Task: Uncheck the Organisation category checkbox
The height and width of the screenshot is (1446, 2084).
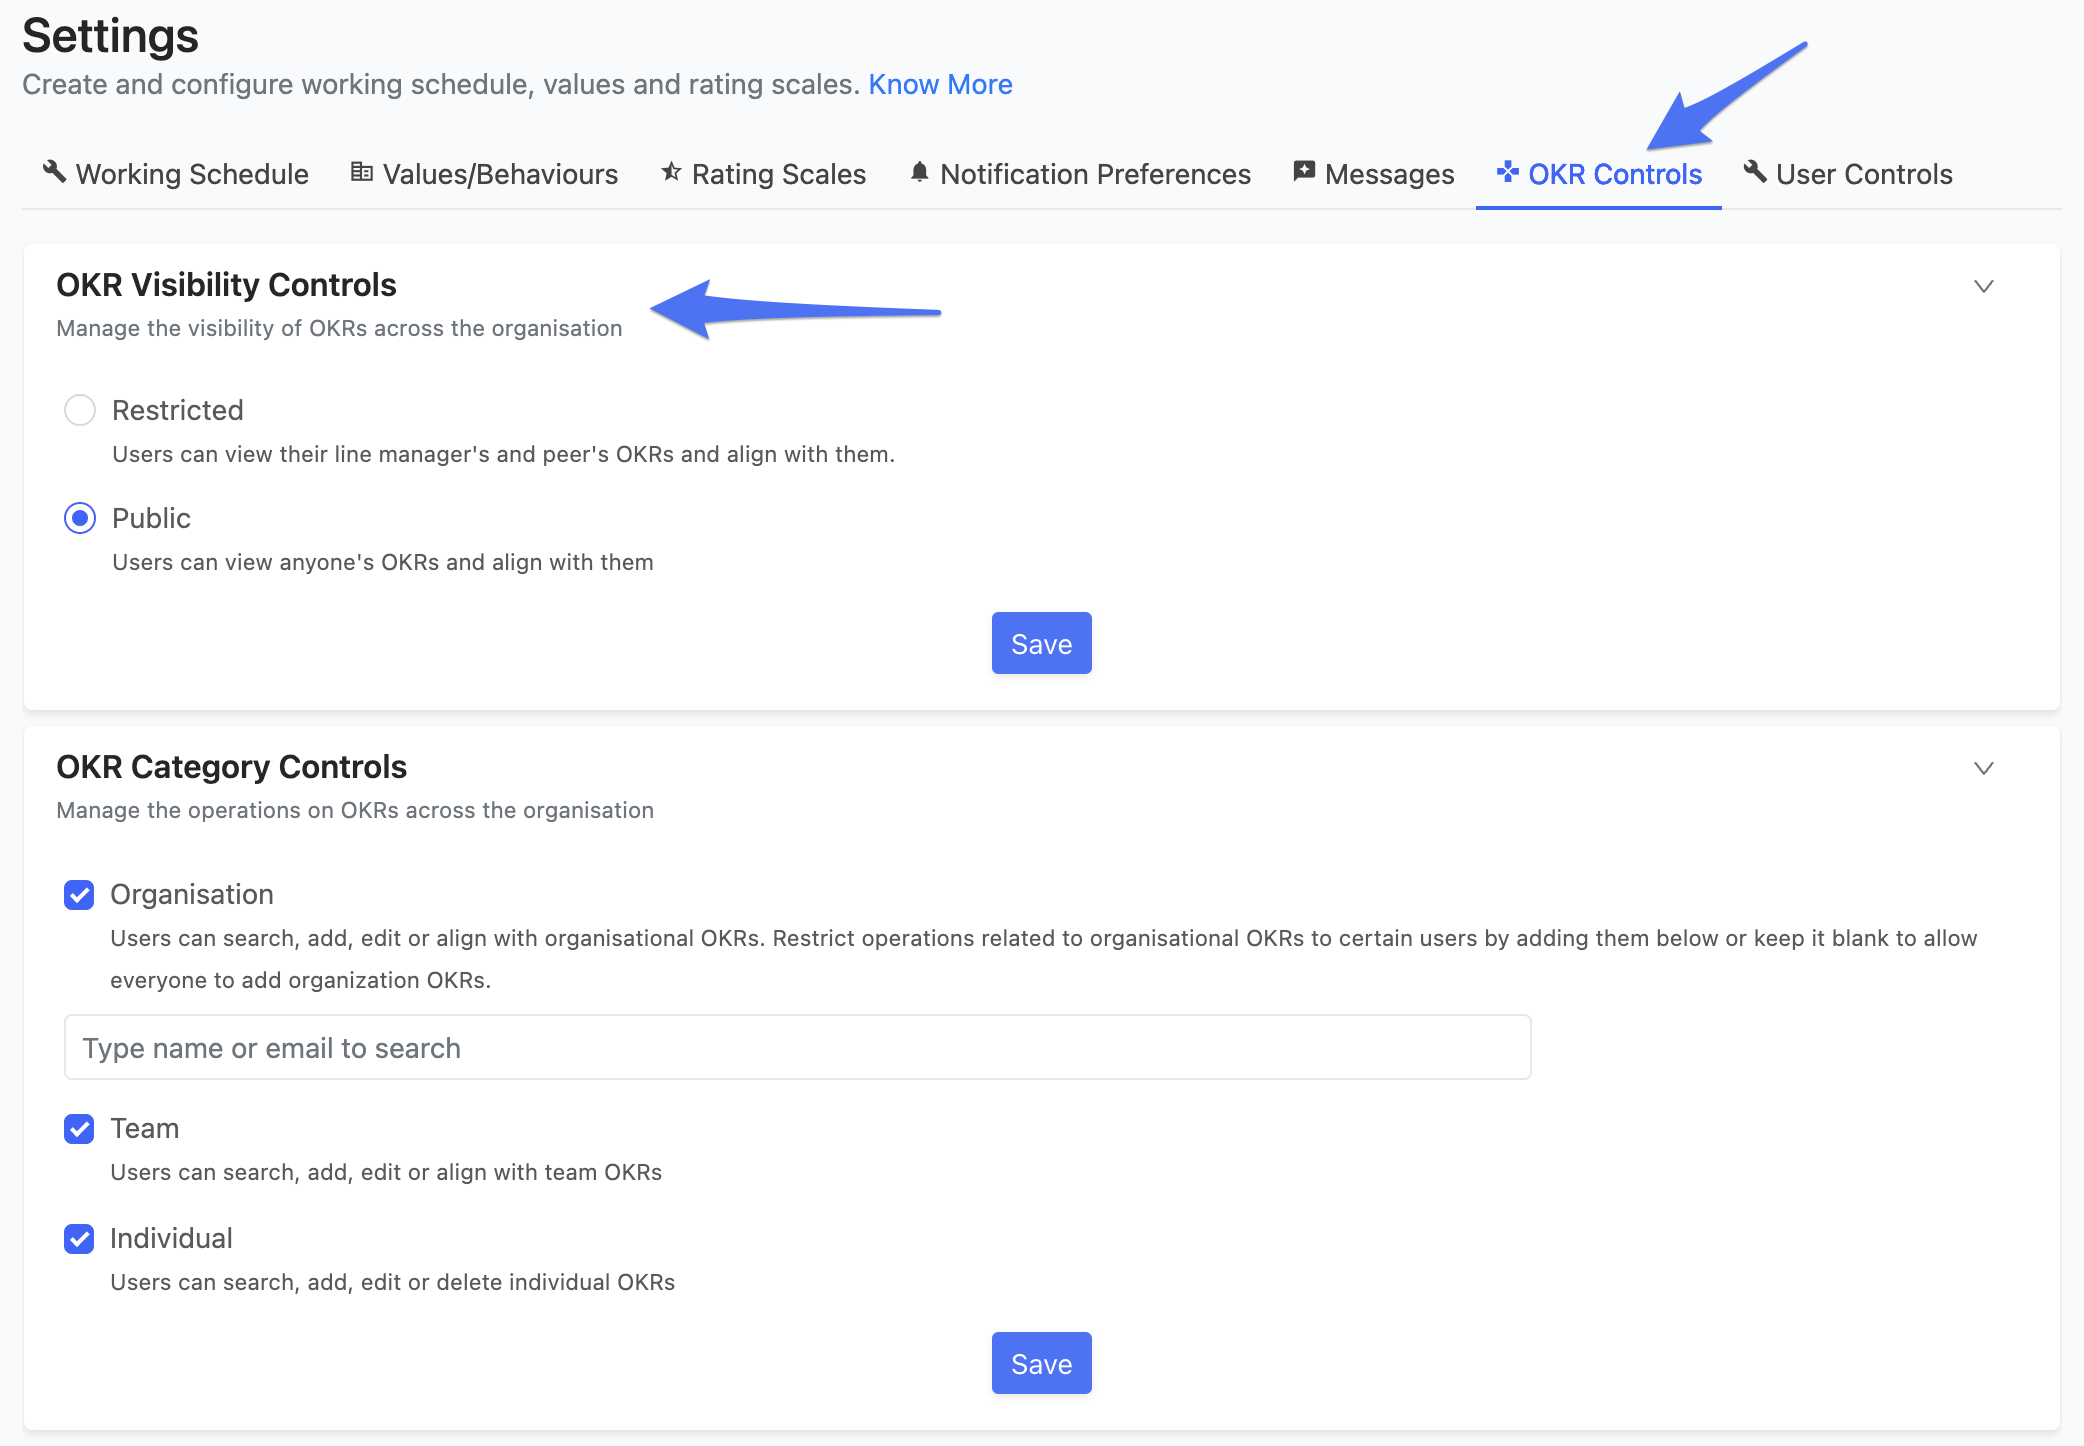Action: coord(79,895)
